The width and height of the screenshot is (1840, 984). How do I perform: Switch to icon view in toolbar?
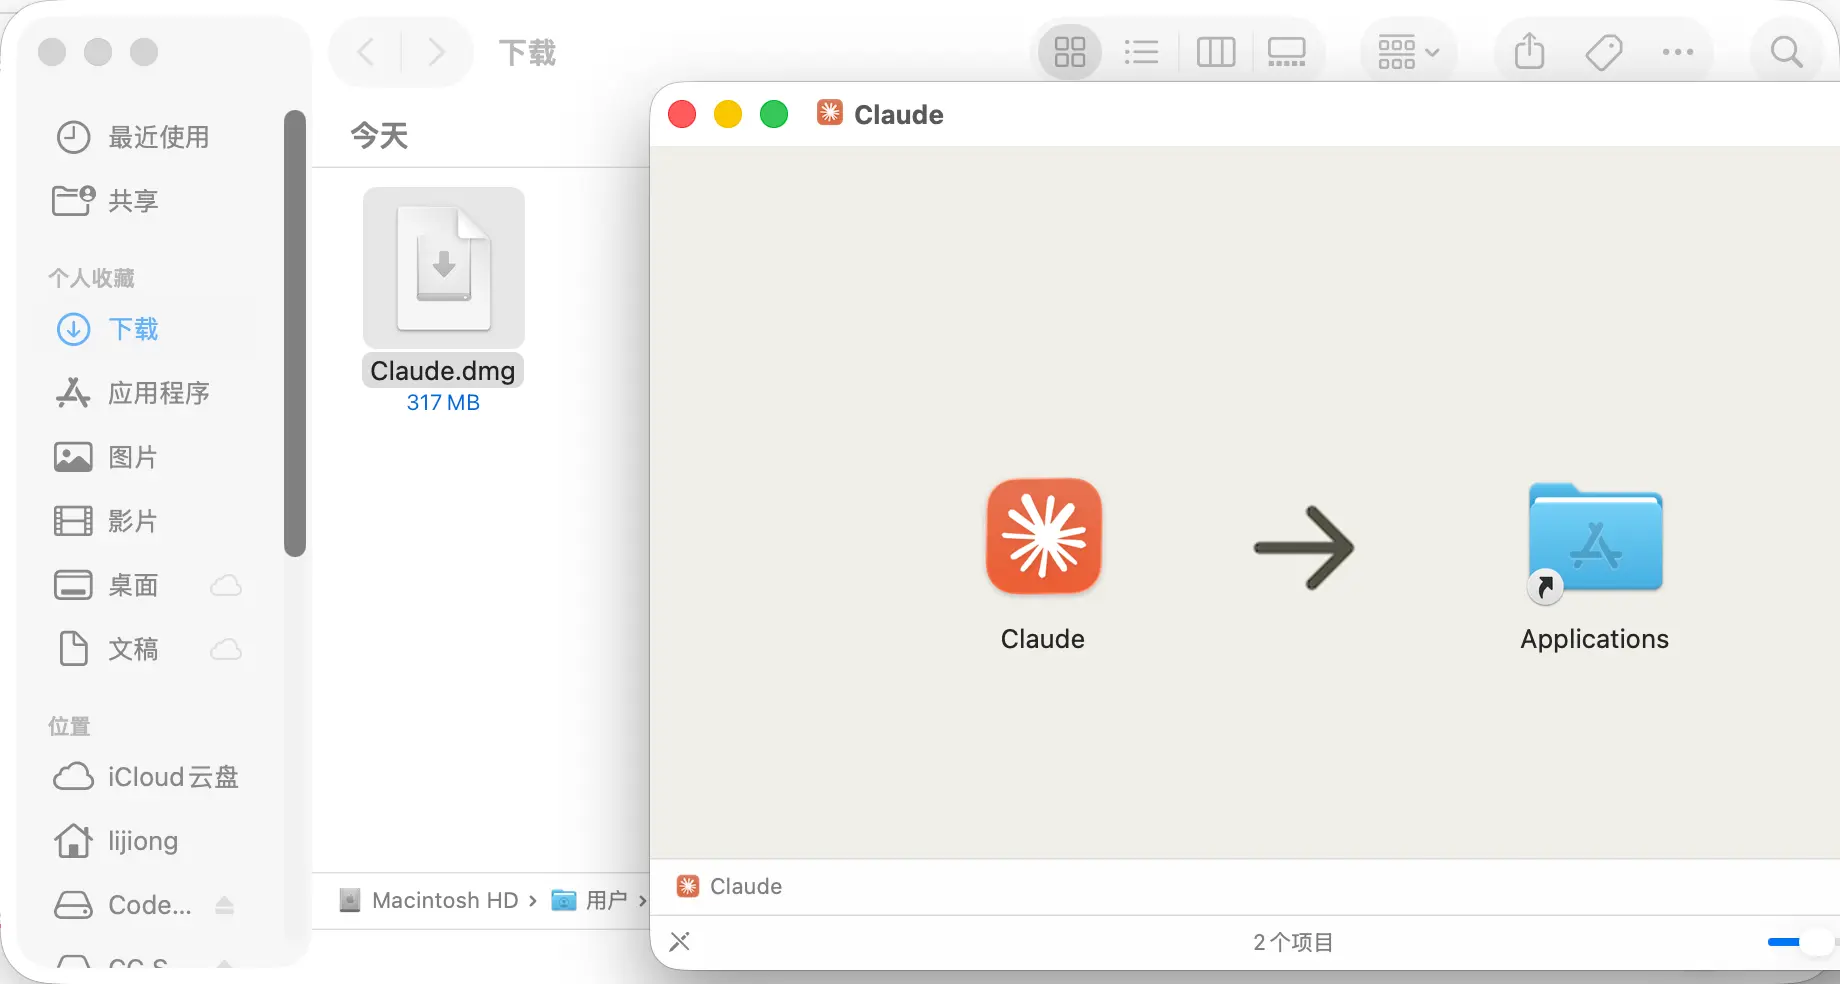1069,52
